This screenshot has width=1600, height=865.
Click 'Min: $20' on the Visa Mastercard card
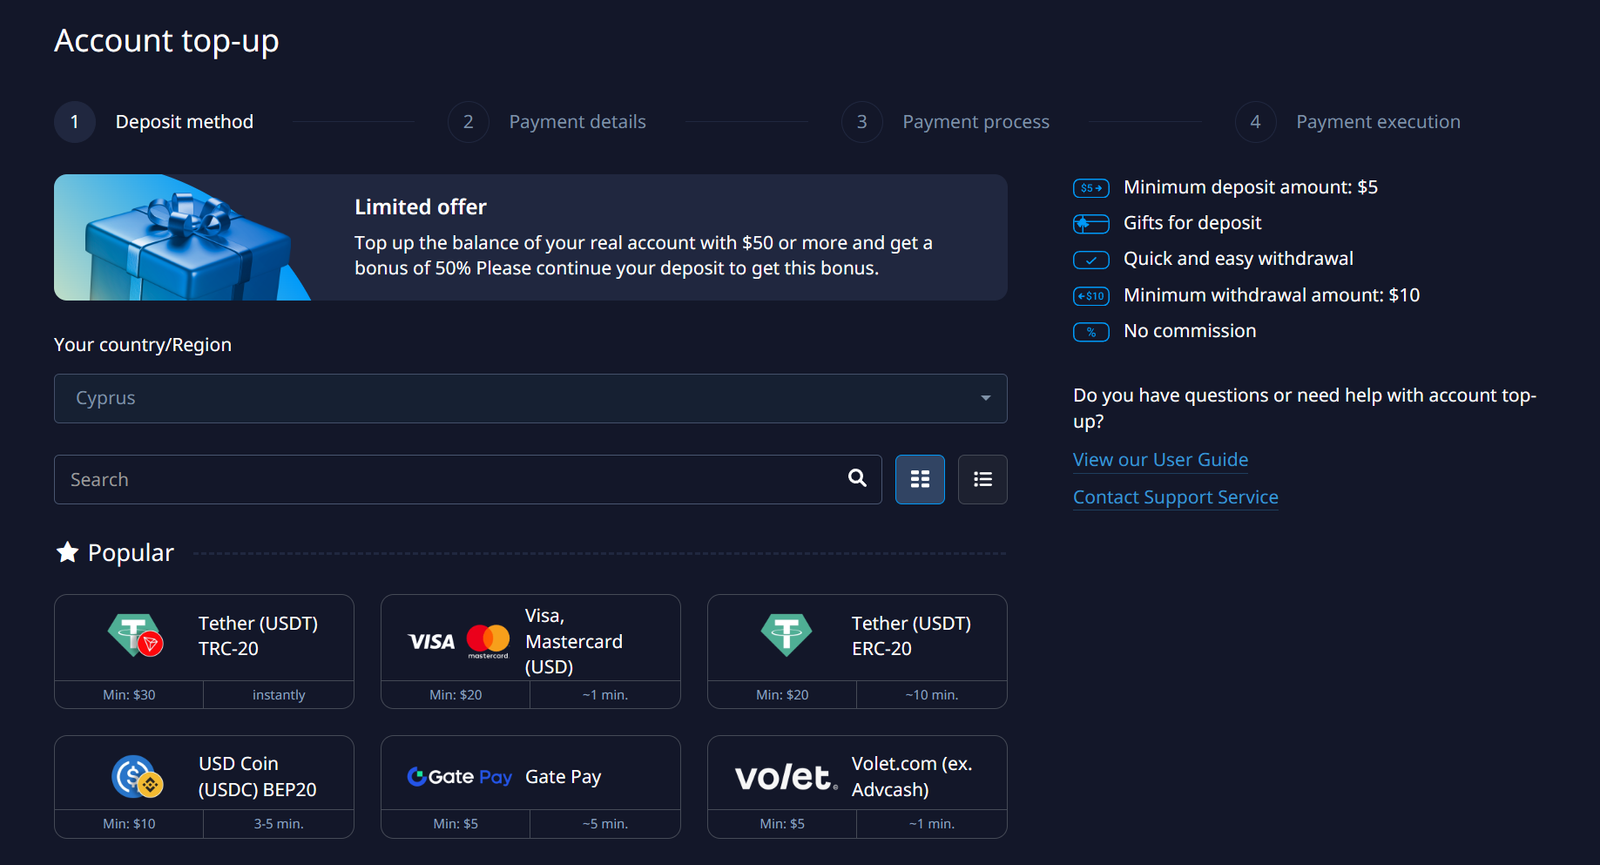456,695
